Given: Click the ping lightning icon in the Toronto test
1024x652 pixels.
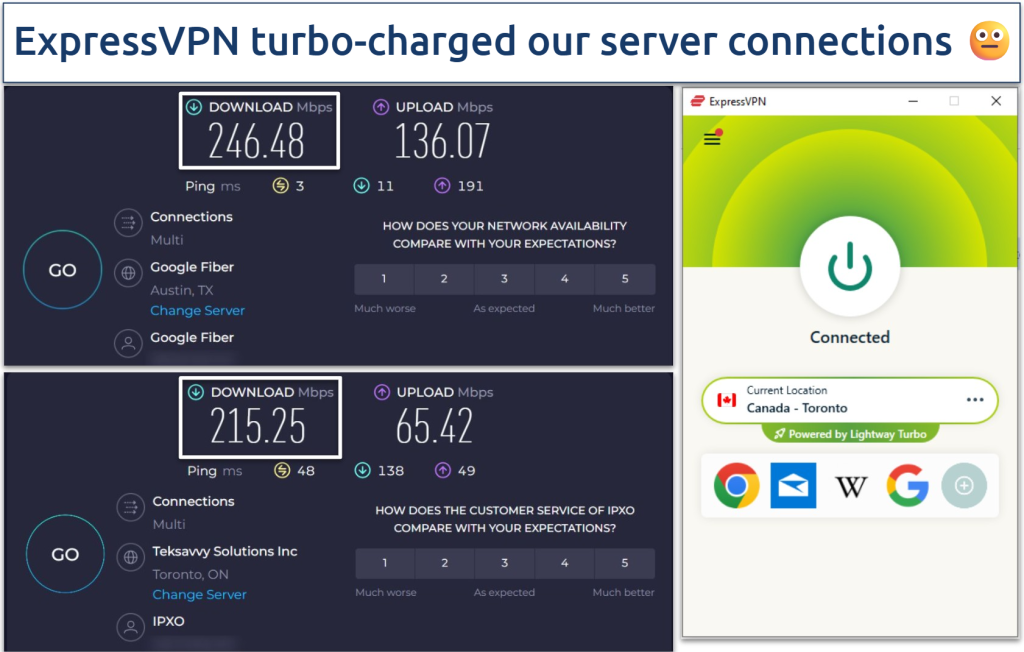Looking at the screenshot, I should pos(283,470).
